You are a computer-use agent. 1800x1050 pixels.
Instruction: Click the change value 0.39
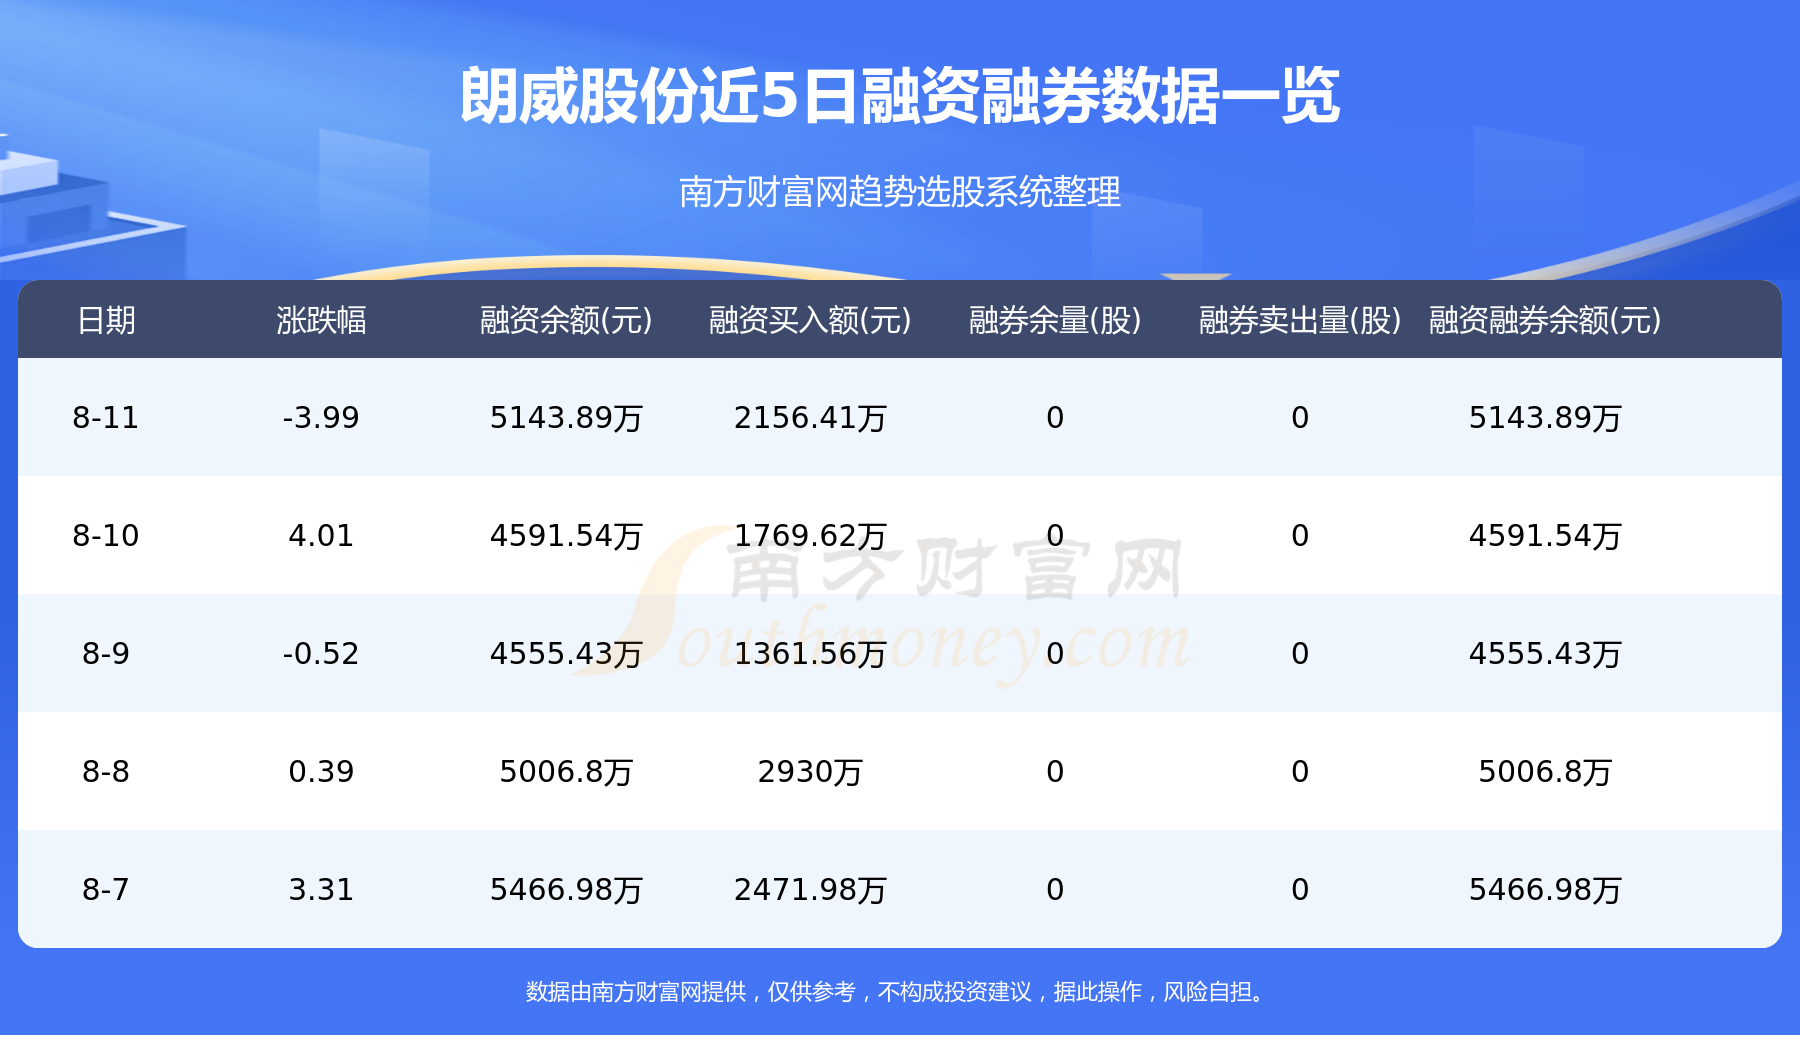tap(321, 771)
